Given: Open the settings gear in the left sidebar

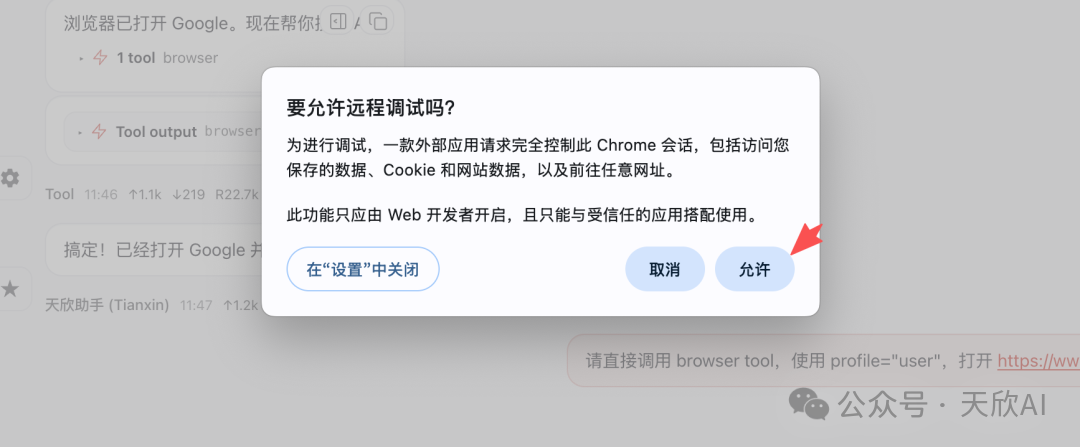Looking at the screenshot, I should coord(10,178).
